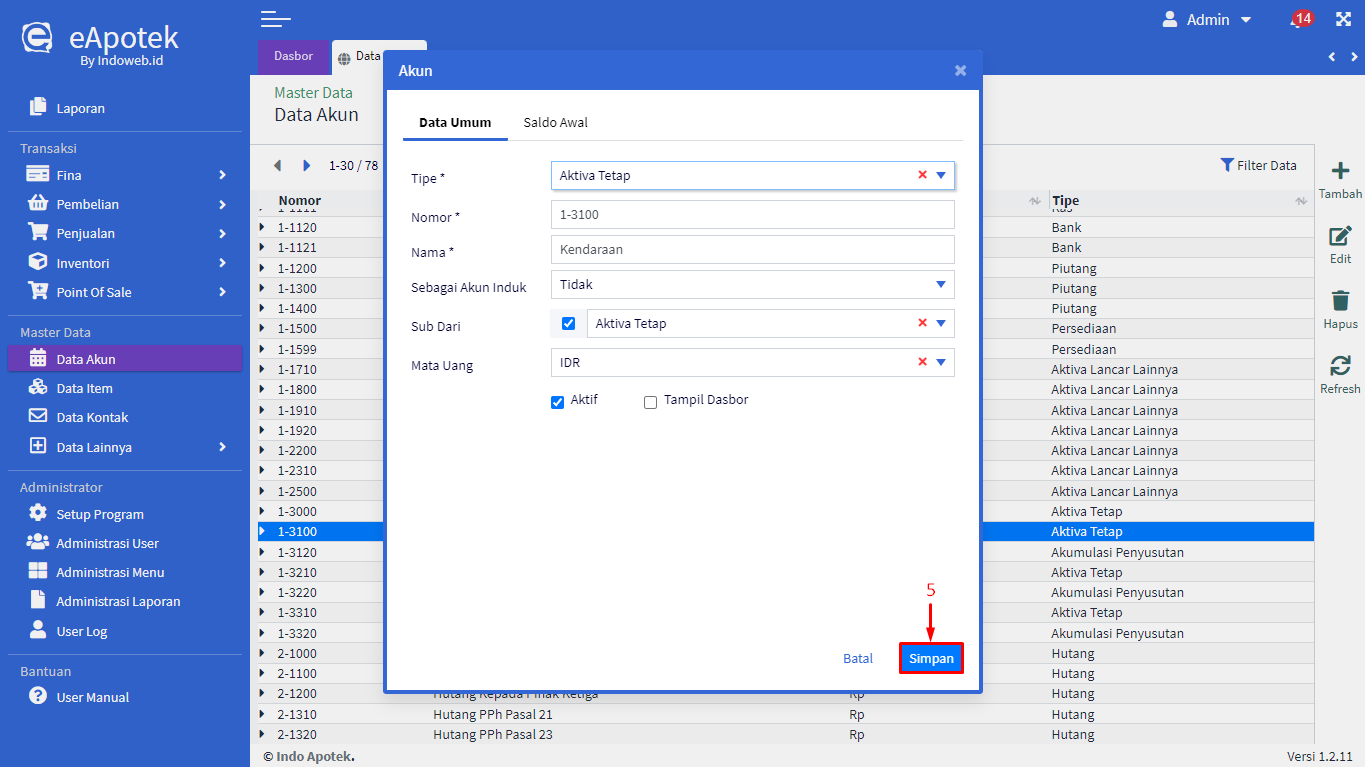This screenshot has height=767, width=1365.
Task: Click the Edit pencil icon
Action: coord(1340,236)
